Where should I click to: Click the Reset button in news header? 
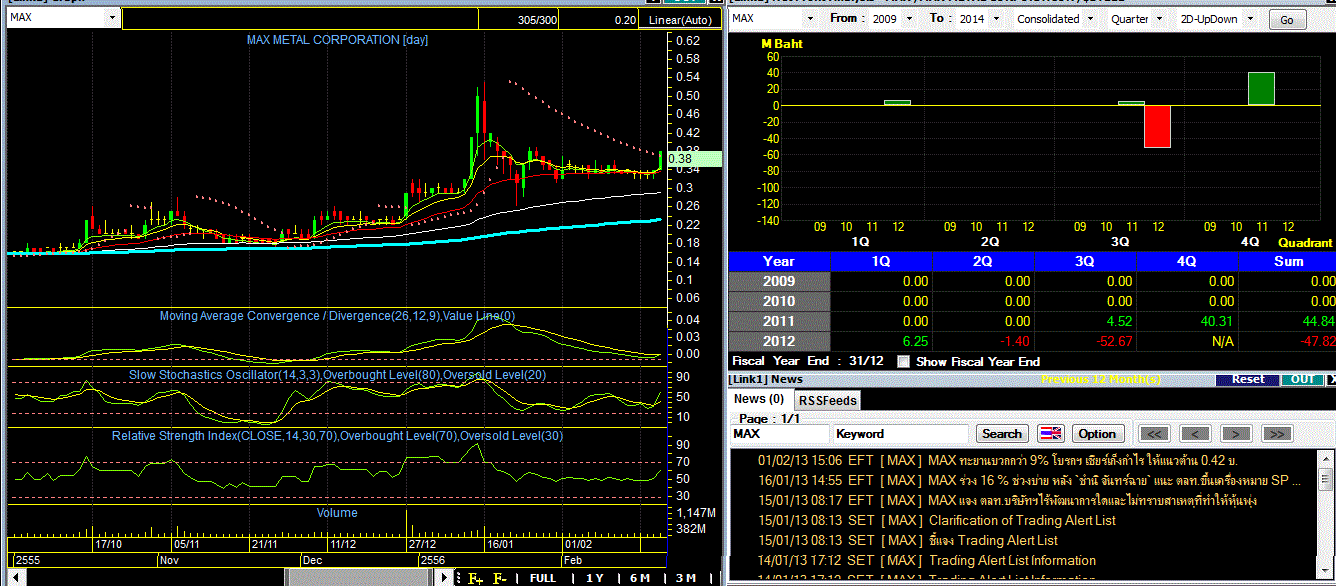tap(1247, 380)
